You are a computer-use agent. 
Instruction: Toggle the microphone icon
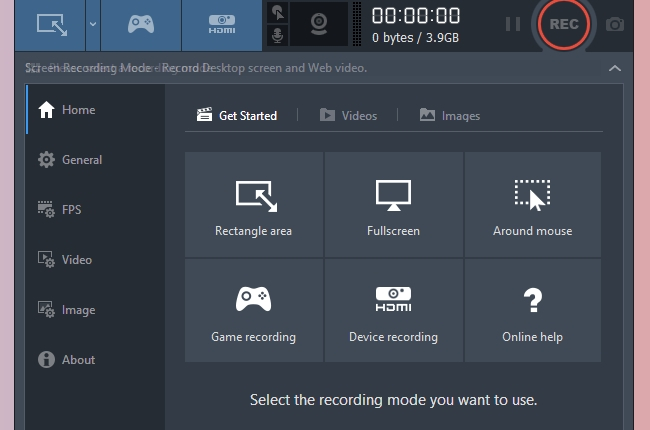coord(278,36)
